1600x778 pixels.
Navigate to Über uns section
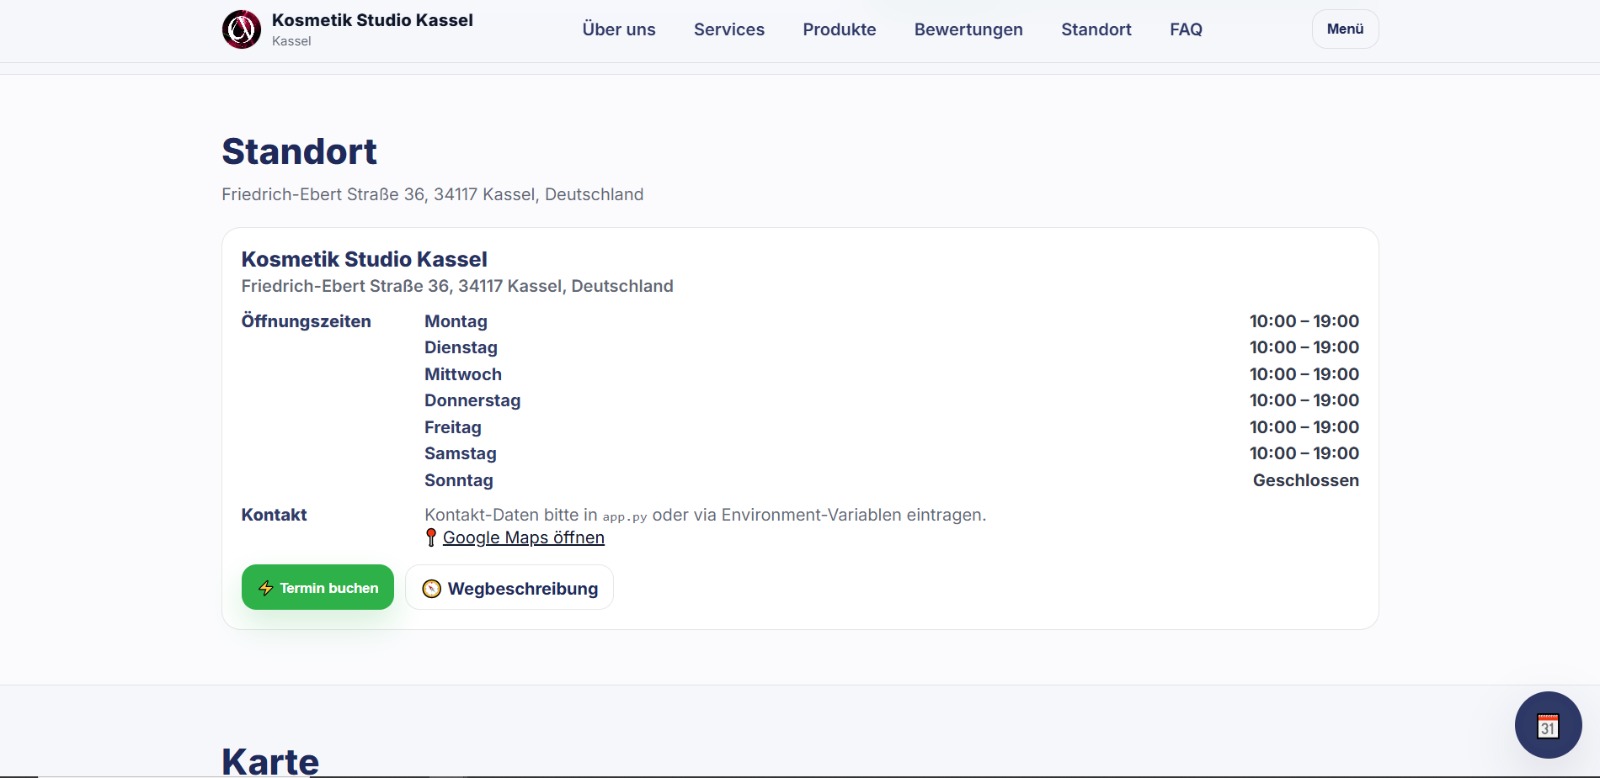click(x=619, y=30)
